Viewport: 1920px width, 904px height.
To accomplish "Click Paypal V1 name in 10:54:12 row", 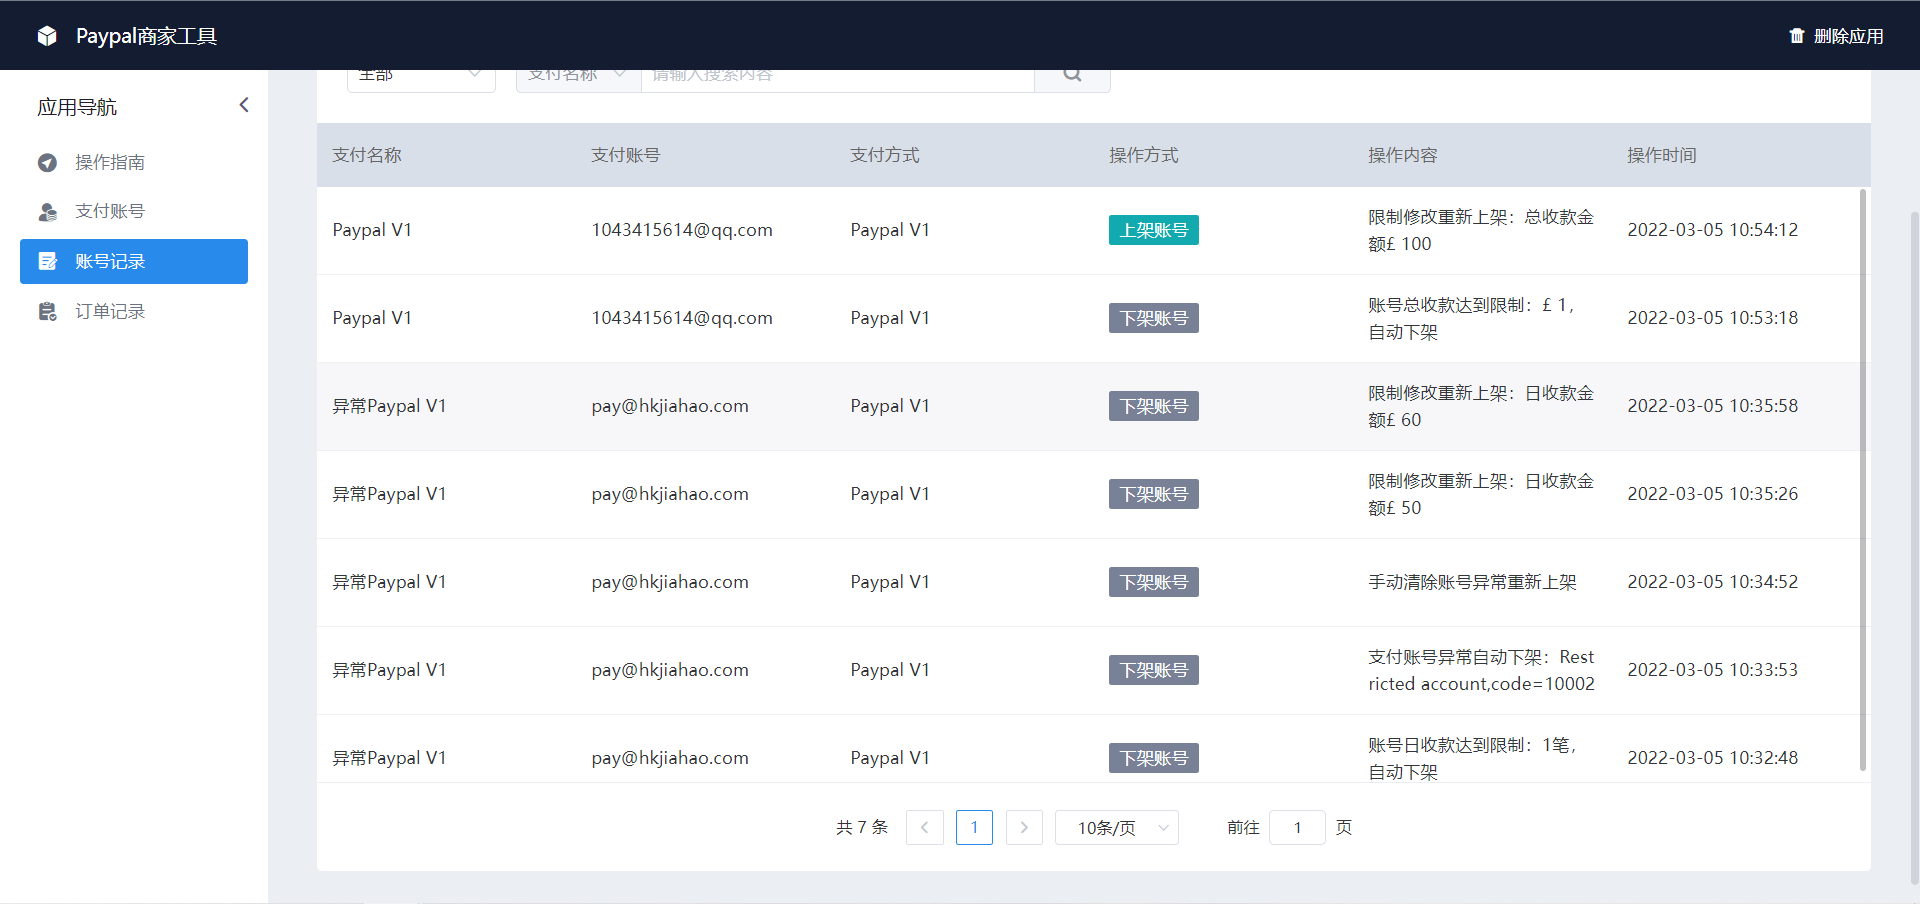I will coord(372,230).
